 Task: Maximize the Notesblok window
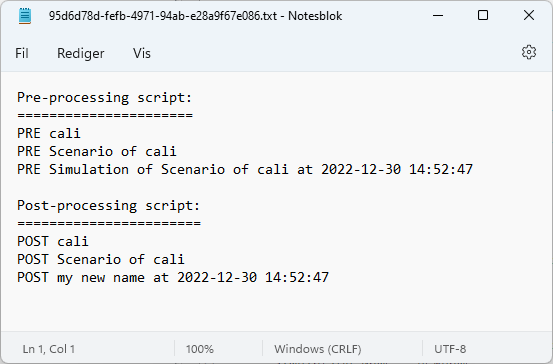tap(483, 16)
